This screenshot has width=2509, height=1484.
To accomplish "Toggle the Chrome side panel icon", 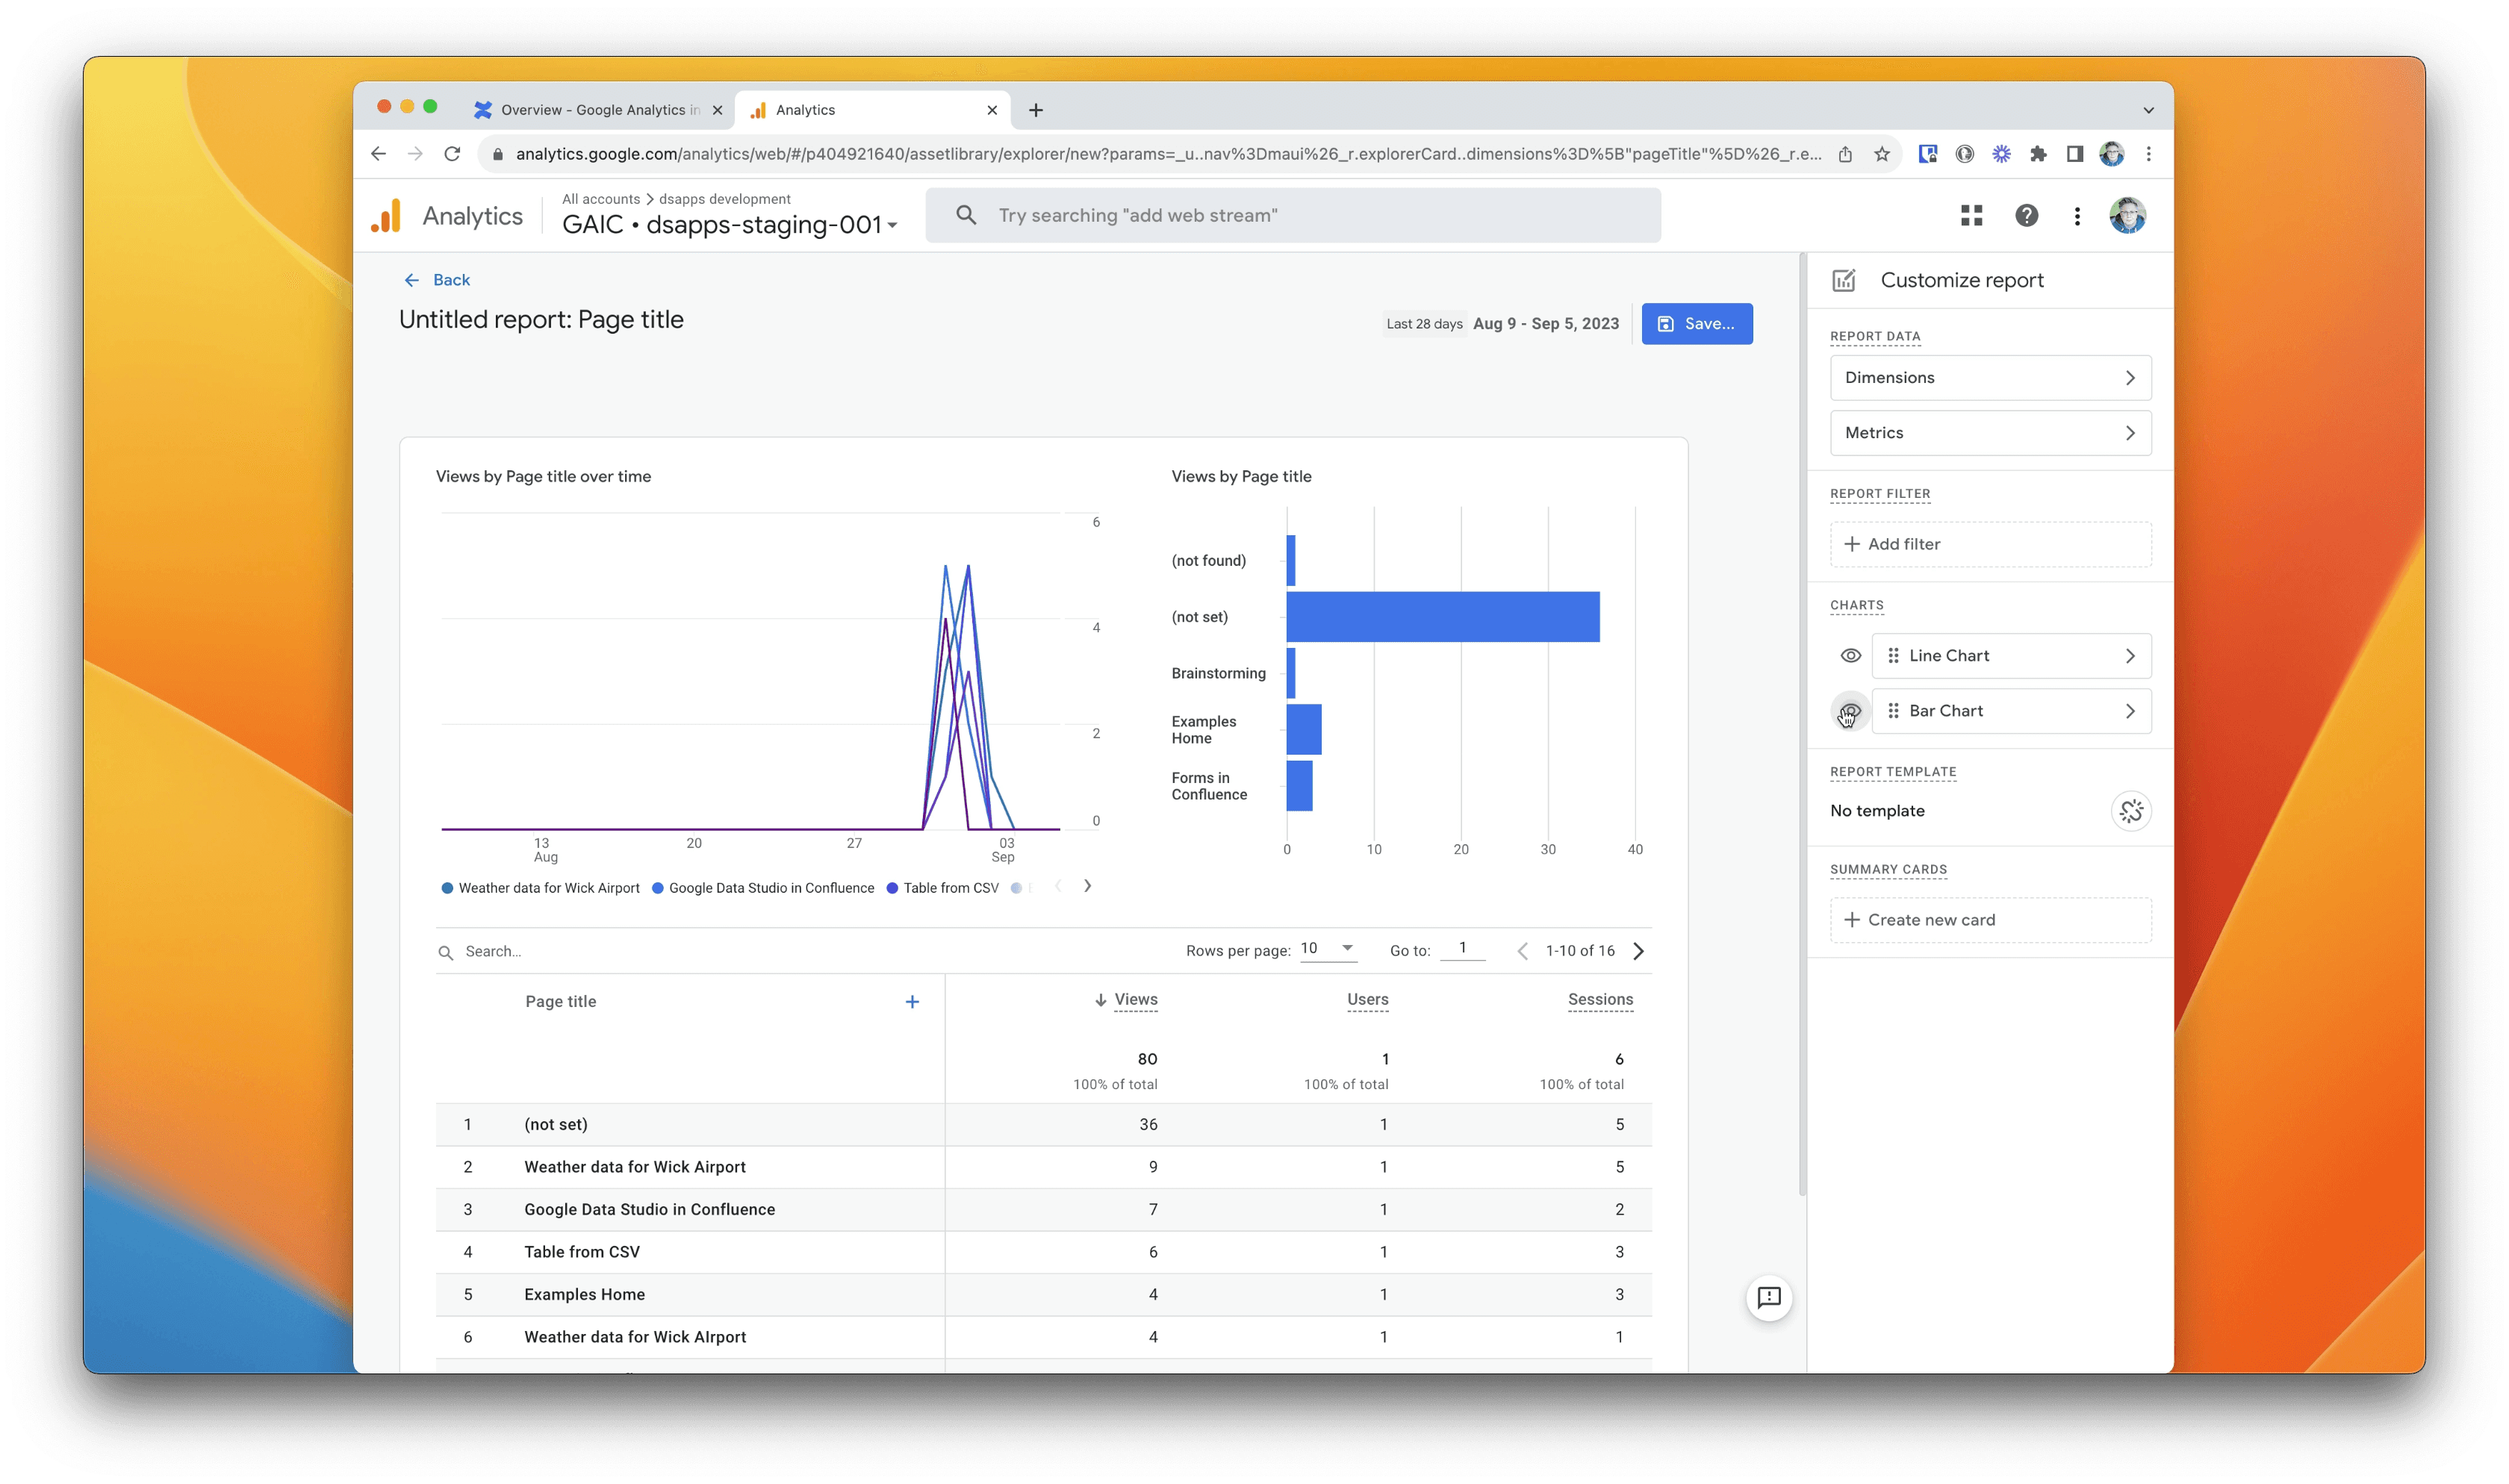I will coord(2074,154).
